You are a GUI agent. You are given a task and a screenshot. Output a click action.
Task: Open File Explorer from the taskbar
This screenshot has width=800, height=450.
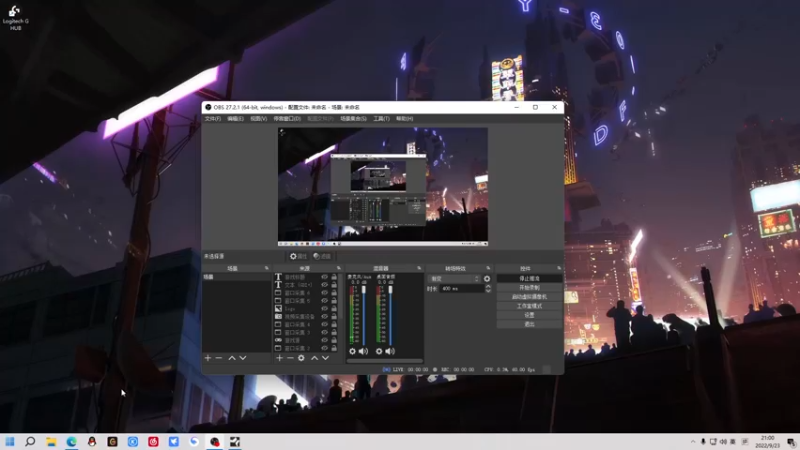point(51,441)
